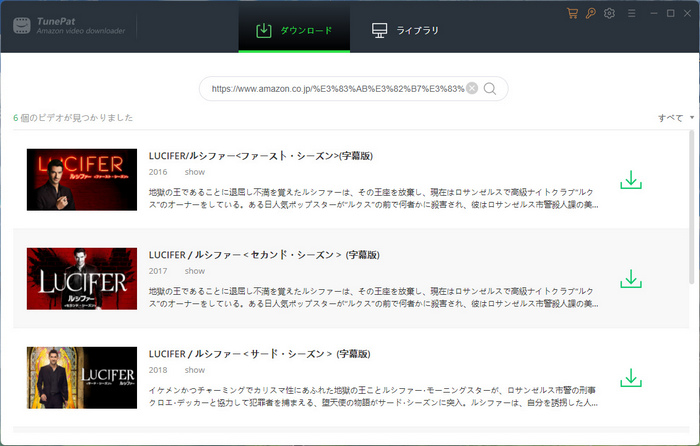
Task: Click the amazon.co.jp URL input field
Action: (338, 88)
